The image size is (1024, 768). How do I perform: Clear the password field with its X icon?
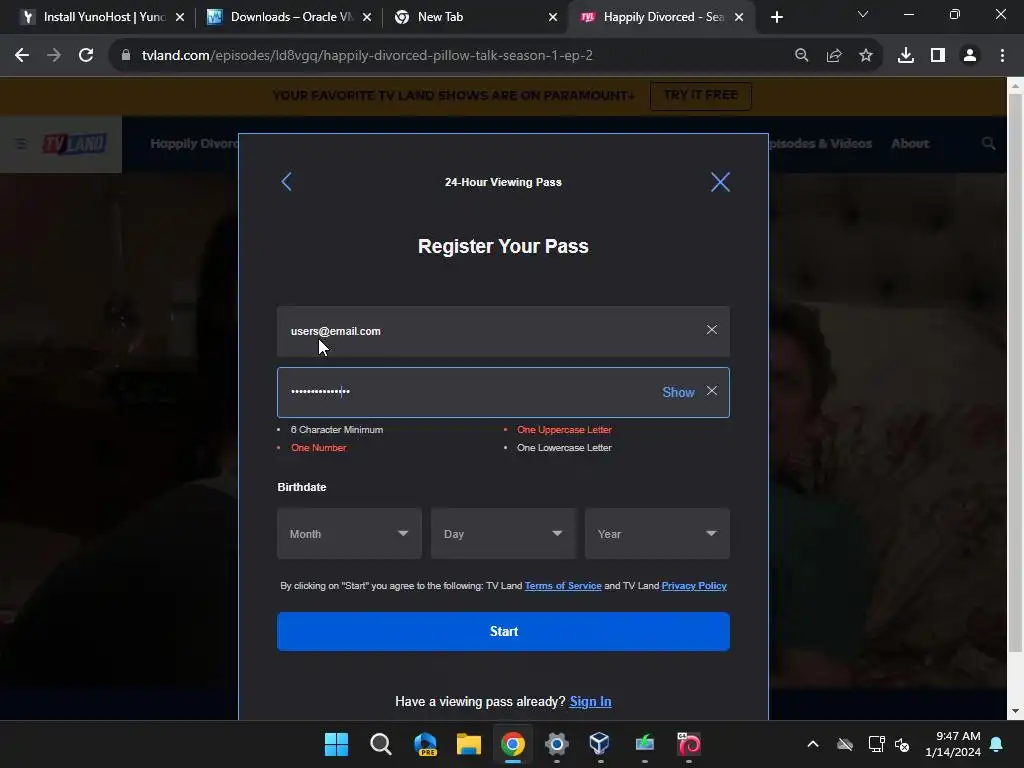(711, 391)
